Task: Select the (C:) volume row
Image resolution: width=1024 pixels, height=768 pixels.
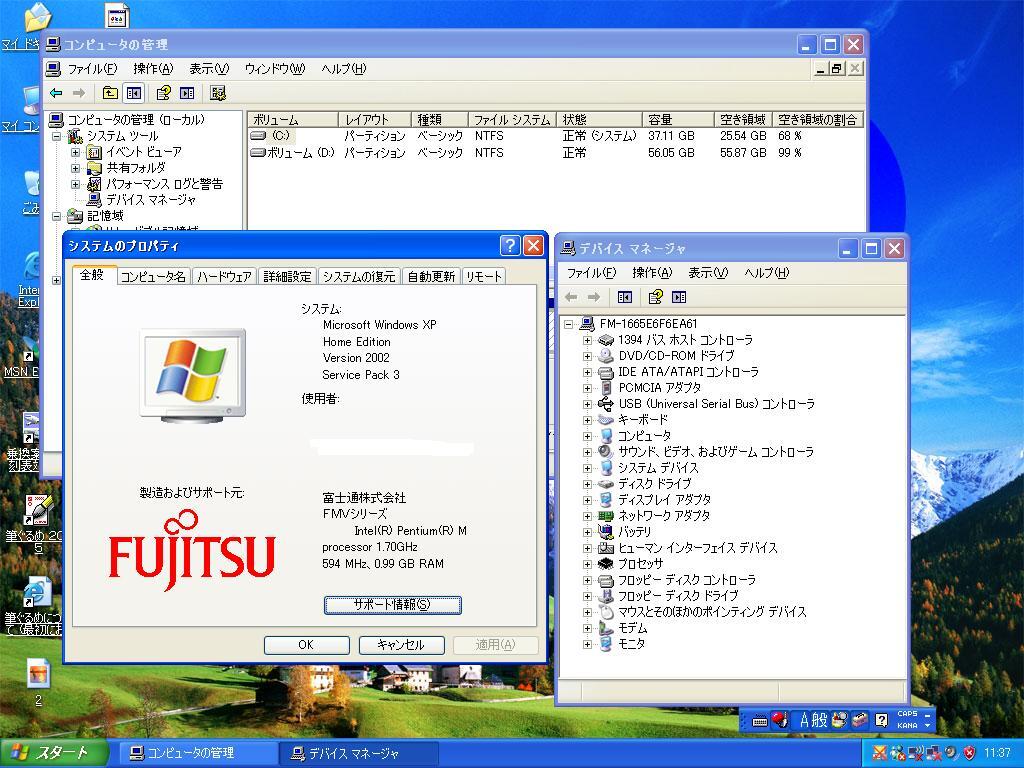Action: point(556,136)
